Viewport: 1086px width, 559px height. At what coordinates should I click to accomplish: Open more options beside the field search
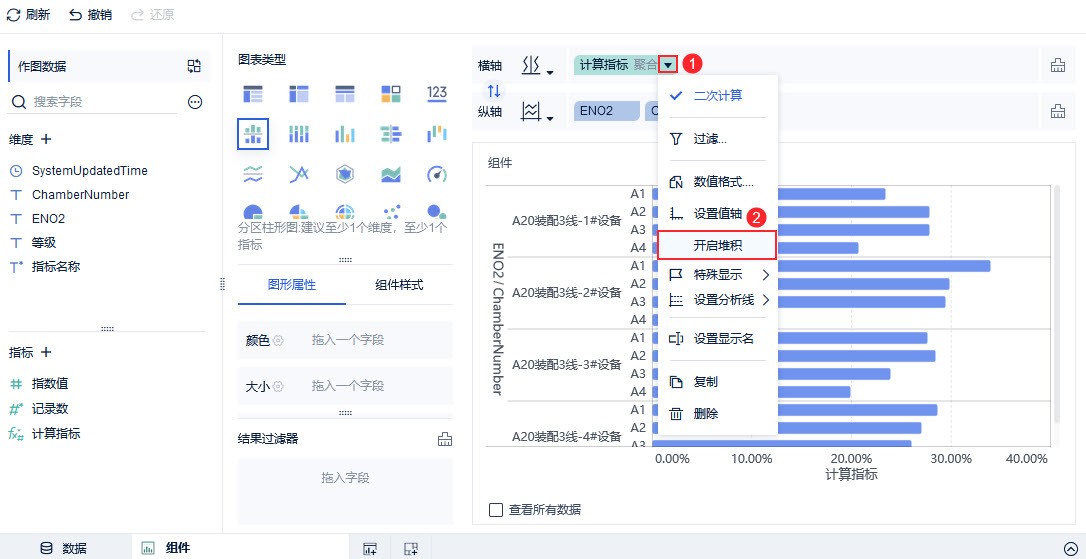click(x=195, y=102)
